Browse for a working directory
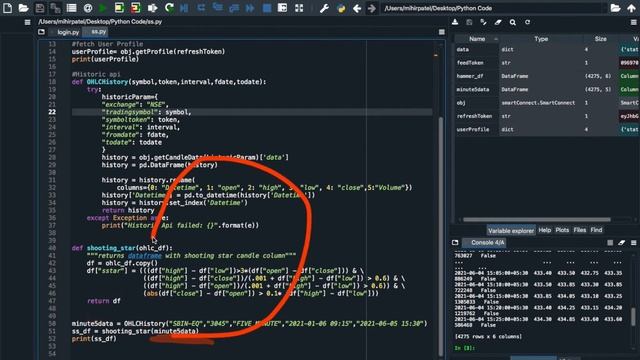Screen dimensions: 640x360 [615, 8]
